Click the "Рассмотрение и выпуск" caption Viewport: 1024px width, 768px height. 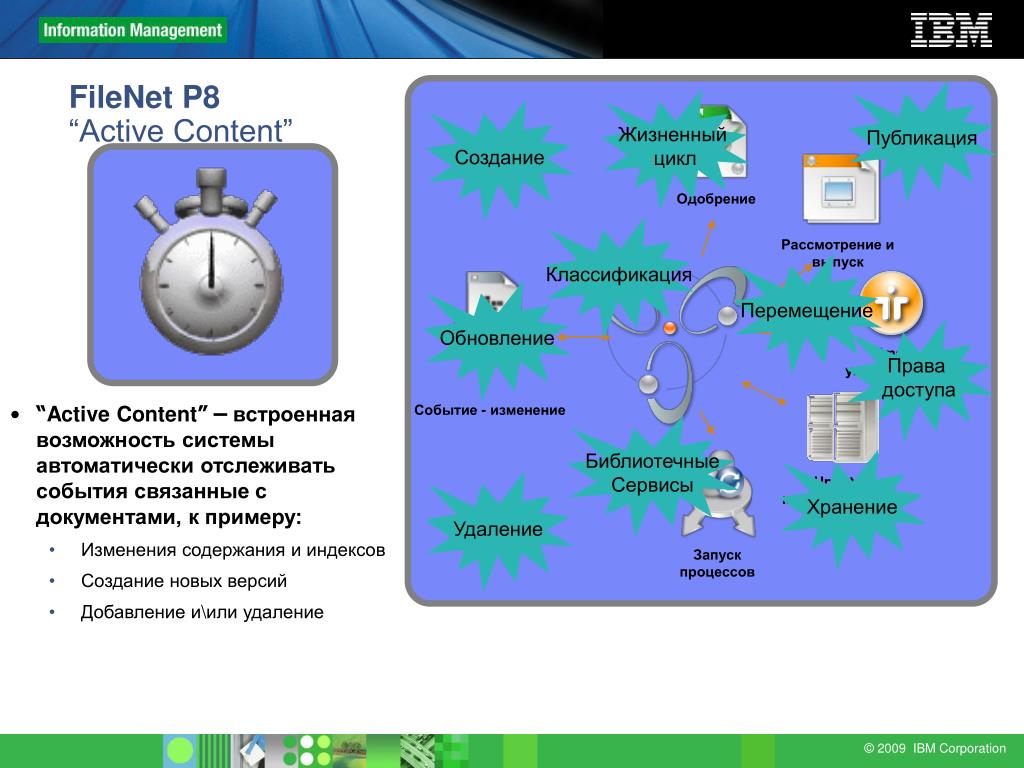(x=837, y=253)
